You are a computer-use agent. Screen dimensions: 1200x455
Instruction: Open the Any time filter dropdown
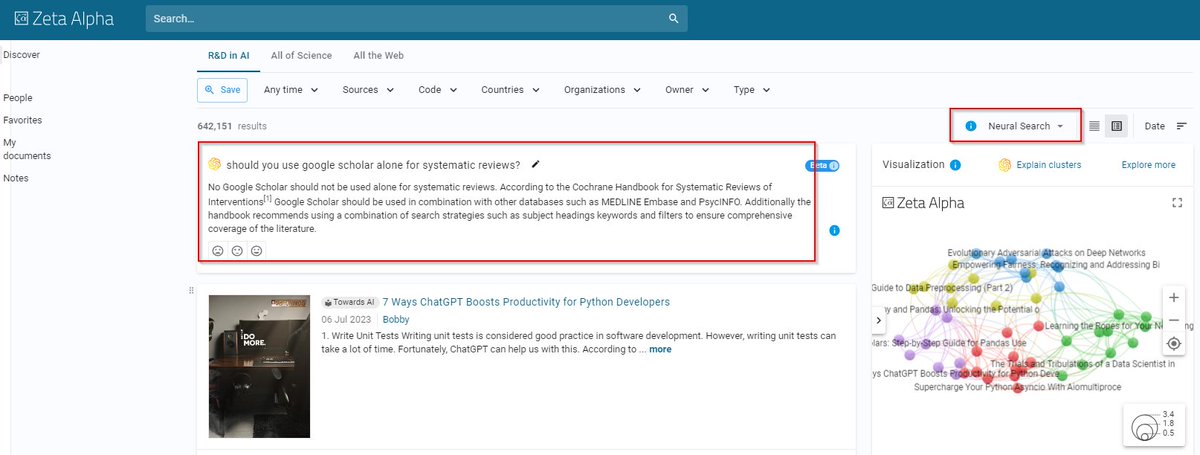pos(291,90)
